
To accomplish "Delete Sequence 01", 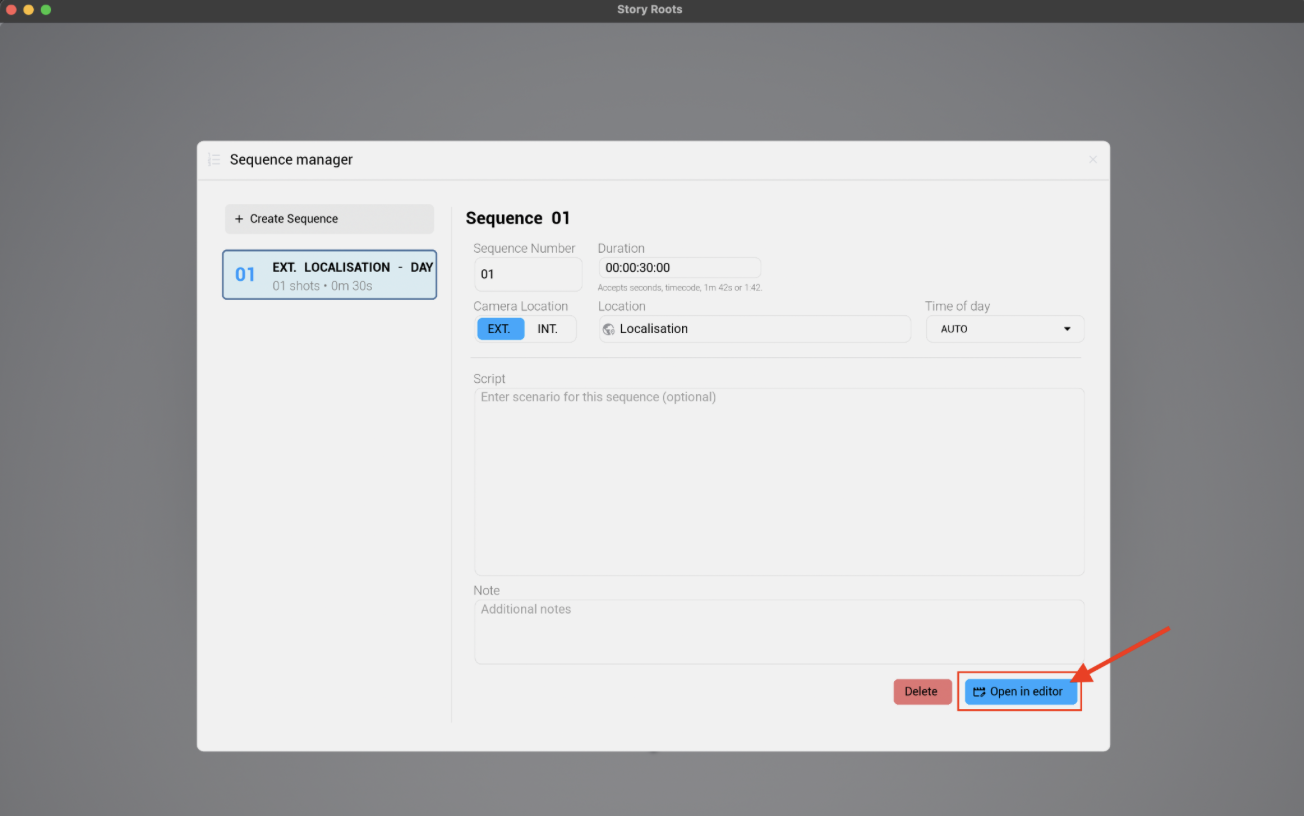I will 922,692.
